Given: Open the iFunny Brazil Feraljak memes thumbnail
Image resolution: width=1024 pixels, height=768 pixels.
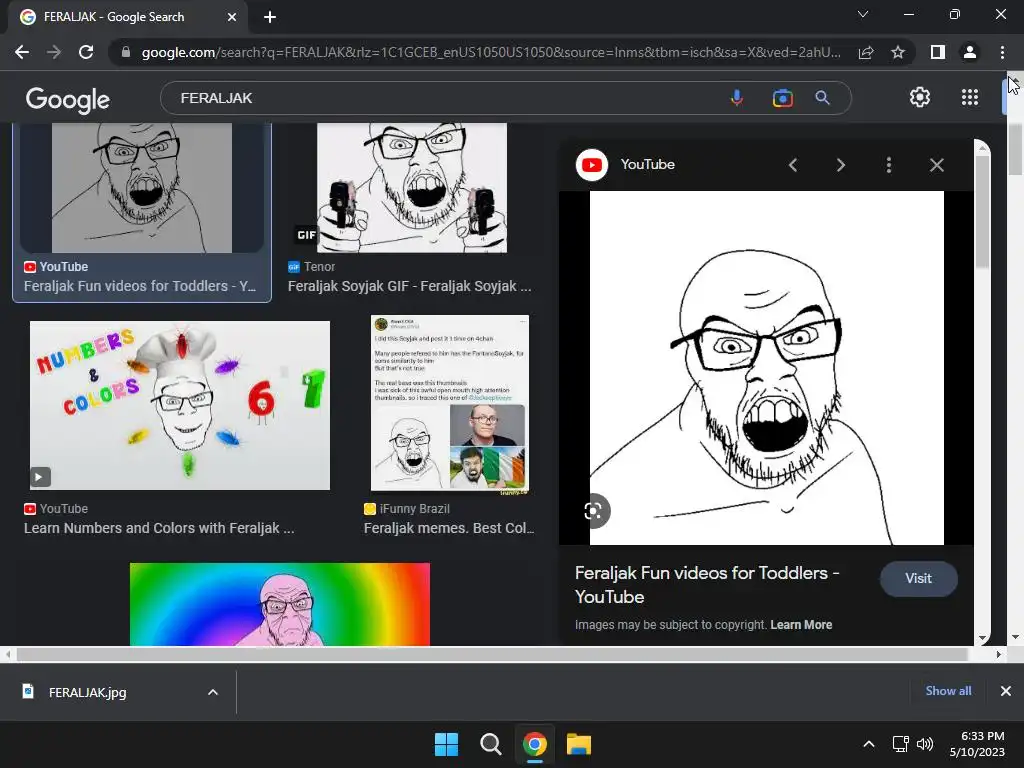Looking at the screenshot, I should point(449,403).
